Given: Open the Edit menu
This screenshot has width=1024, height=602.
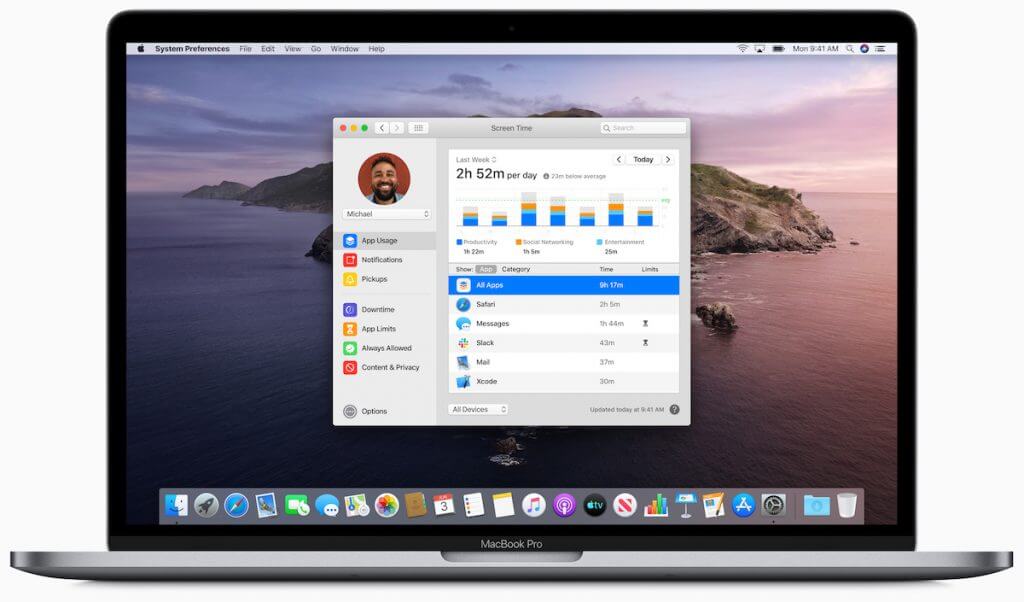Looking at the screenshot, I should [268, 49].
